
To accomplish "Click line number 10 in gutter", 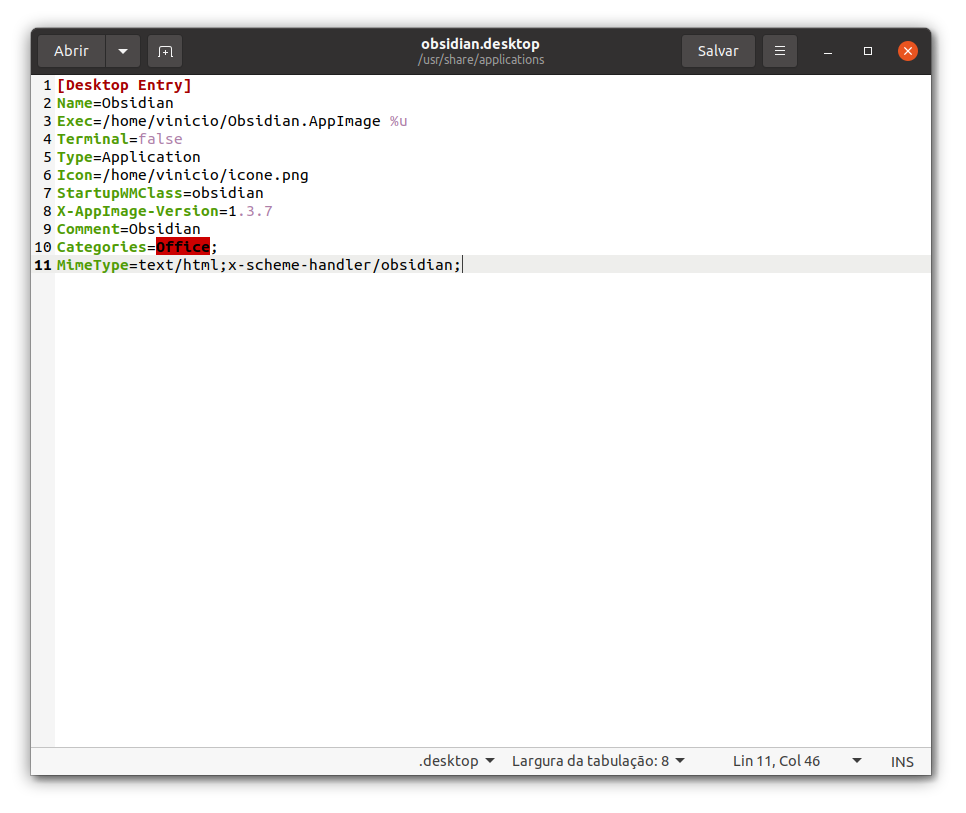I will pyautogui.click(x=43, y=247).
